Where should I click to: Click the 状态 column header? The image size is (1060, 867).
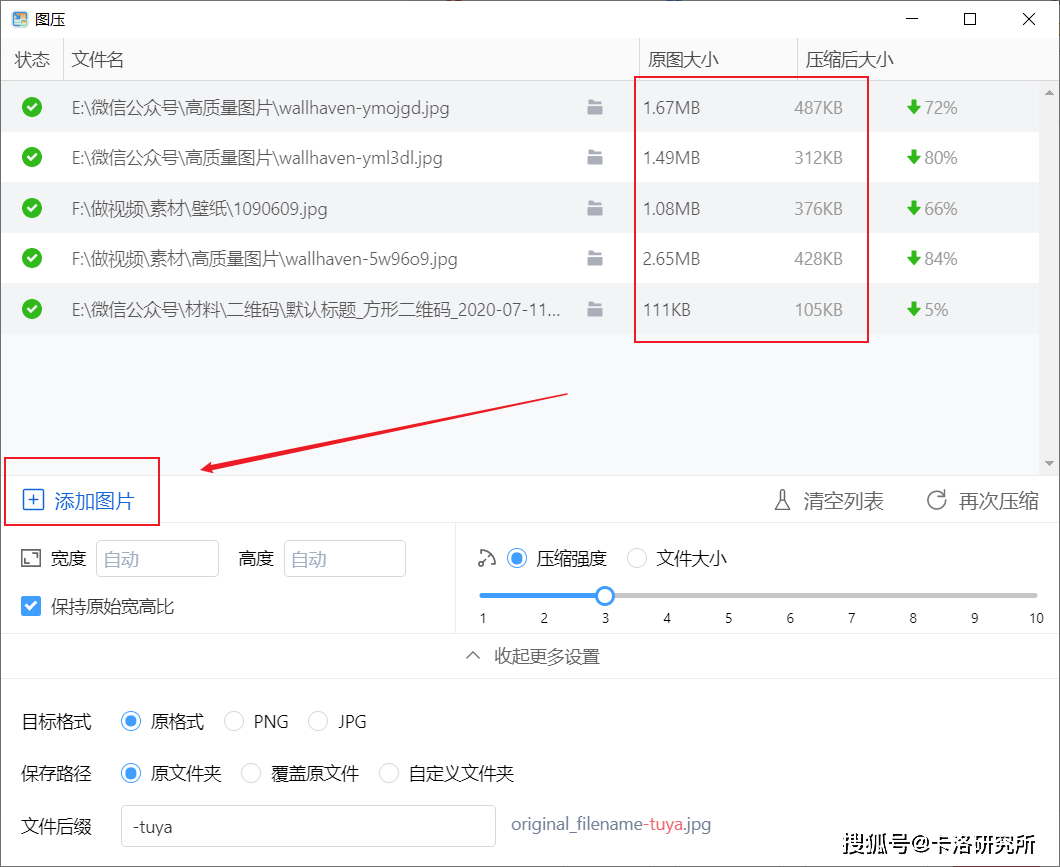(32, 59)
